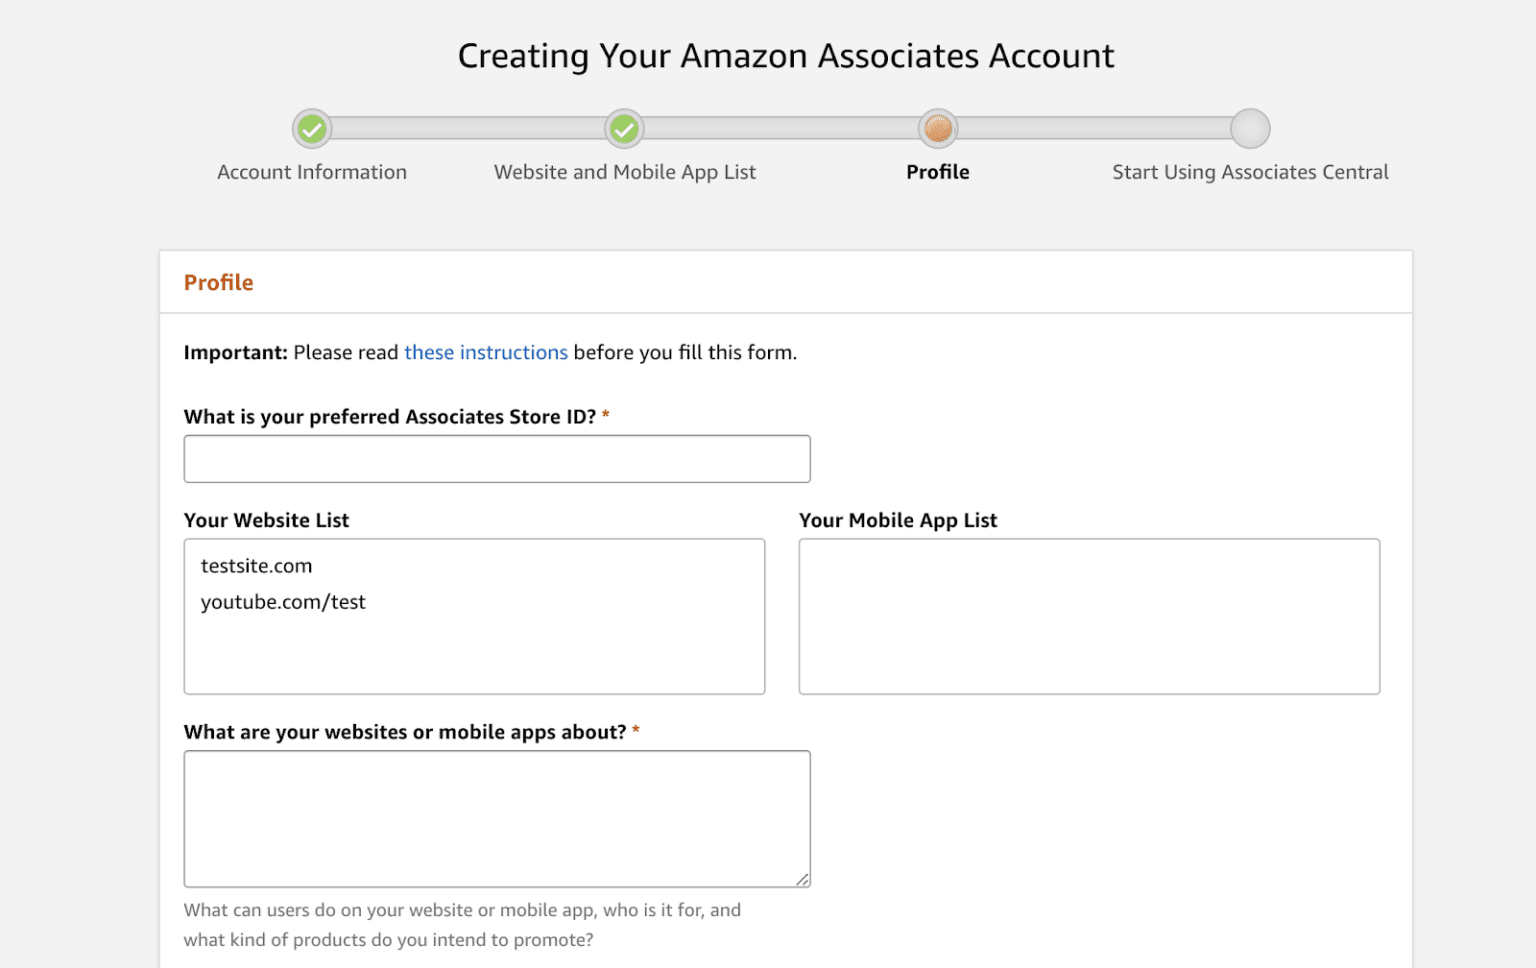This screenshot has width=1536, height=968.
Task: Click the Account Information step label
Action: 311,171
